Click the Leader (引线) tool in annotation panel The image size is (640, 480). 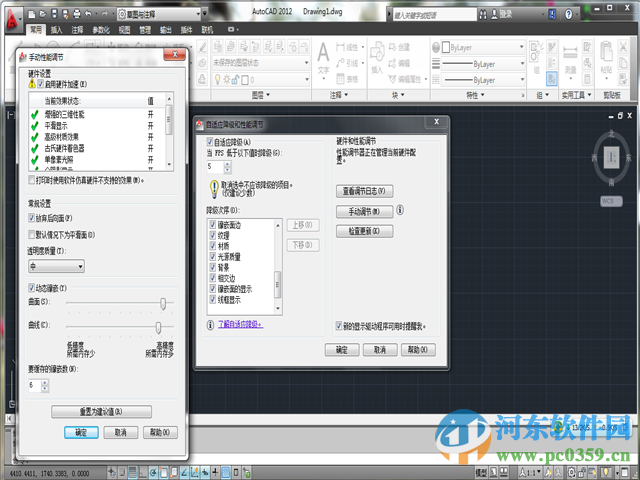click(x=347, y=63)
